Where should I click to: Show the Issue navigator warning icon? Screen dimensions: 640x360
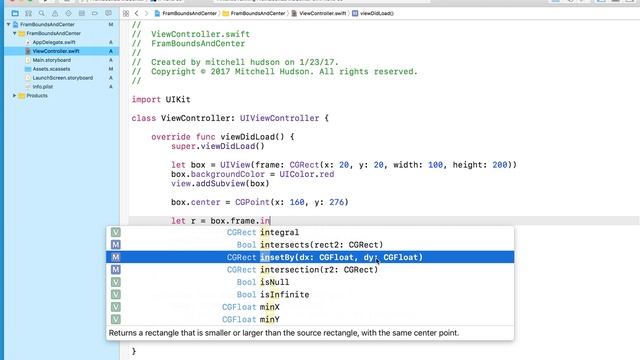[x=55, y=13]
